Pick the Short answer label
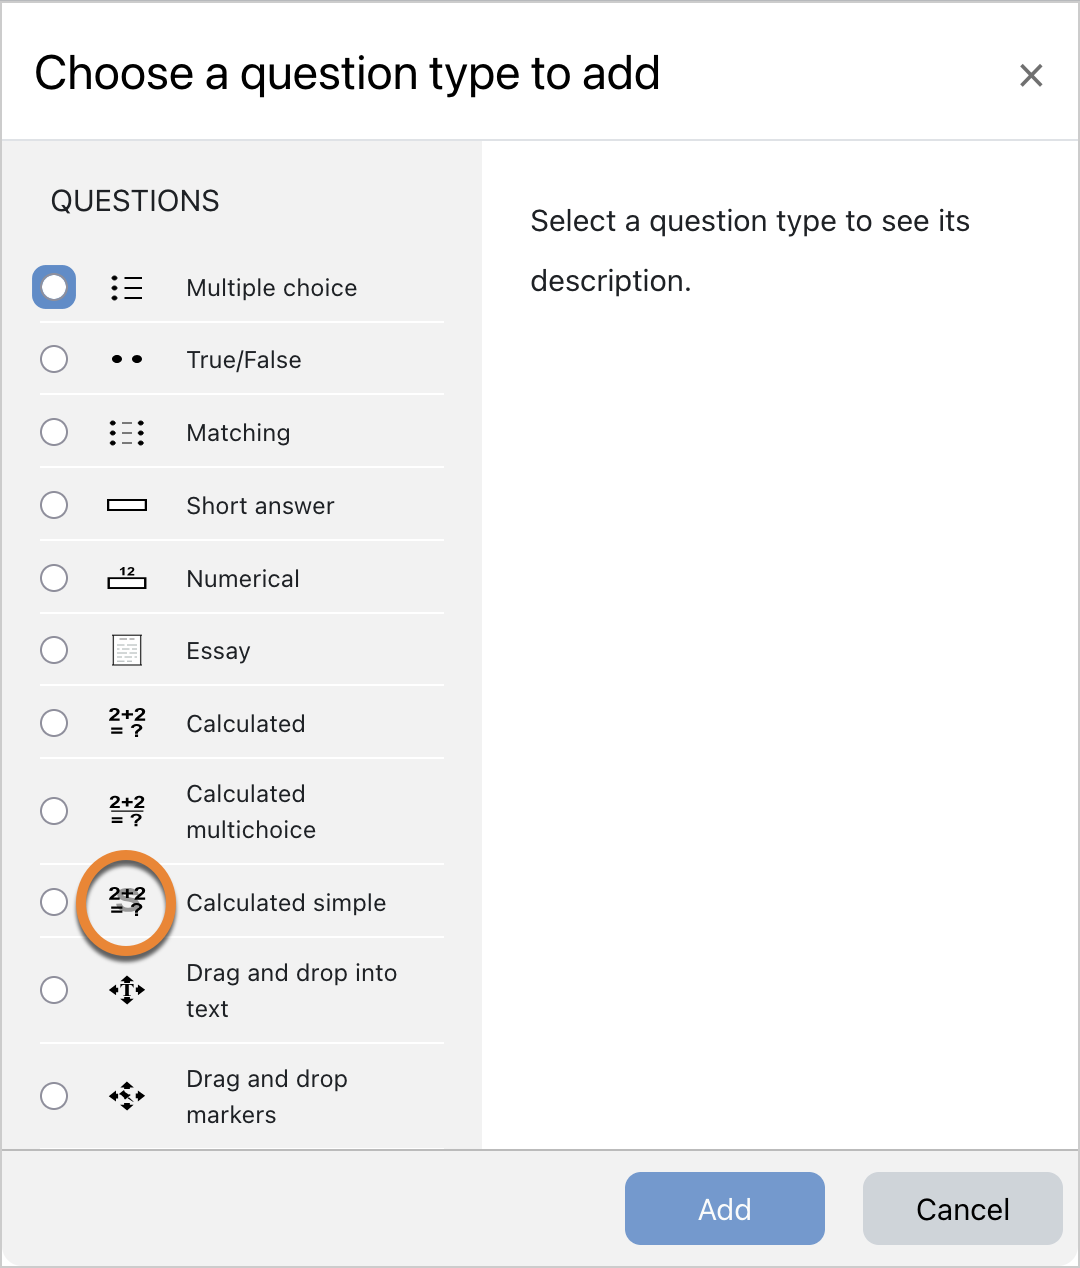Screen dimensions: 1080x1268 [x=260, y=506]
